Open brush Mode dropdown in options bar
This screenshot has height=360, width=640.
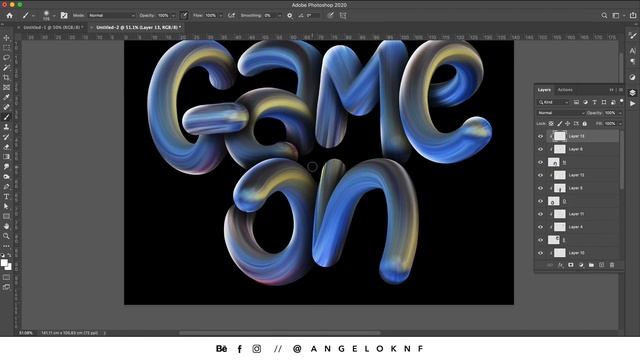[x=111, y=16]
